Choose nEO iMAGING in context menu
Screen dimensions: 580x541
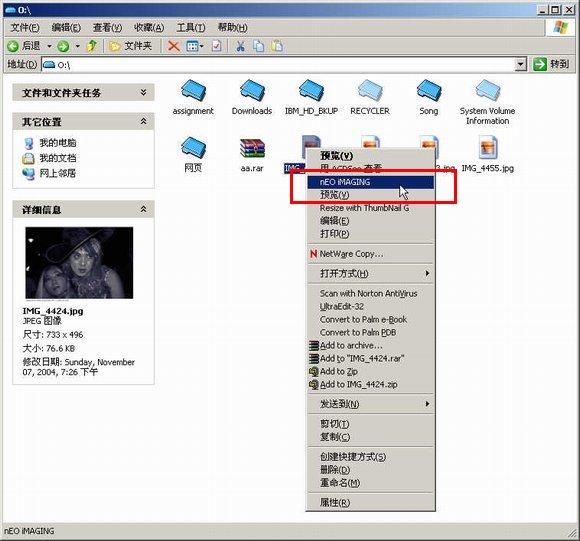pos(370,182)
